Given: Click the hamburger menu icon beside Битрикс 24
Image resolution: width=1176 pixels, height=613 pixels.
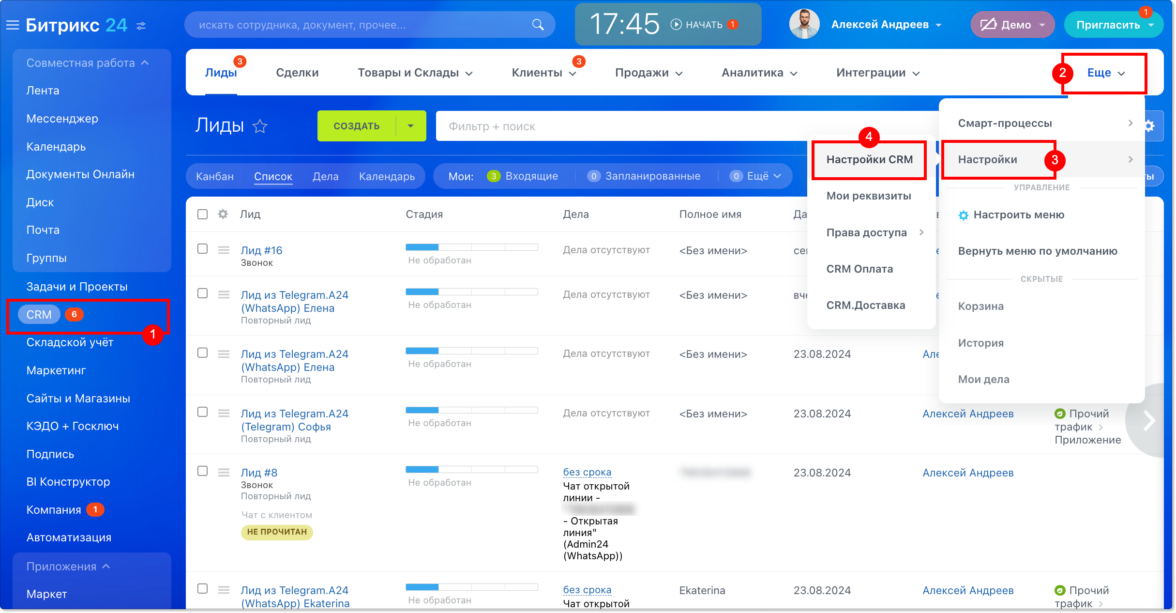Looking at the screenshot, I should 13,25.
